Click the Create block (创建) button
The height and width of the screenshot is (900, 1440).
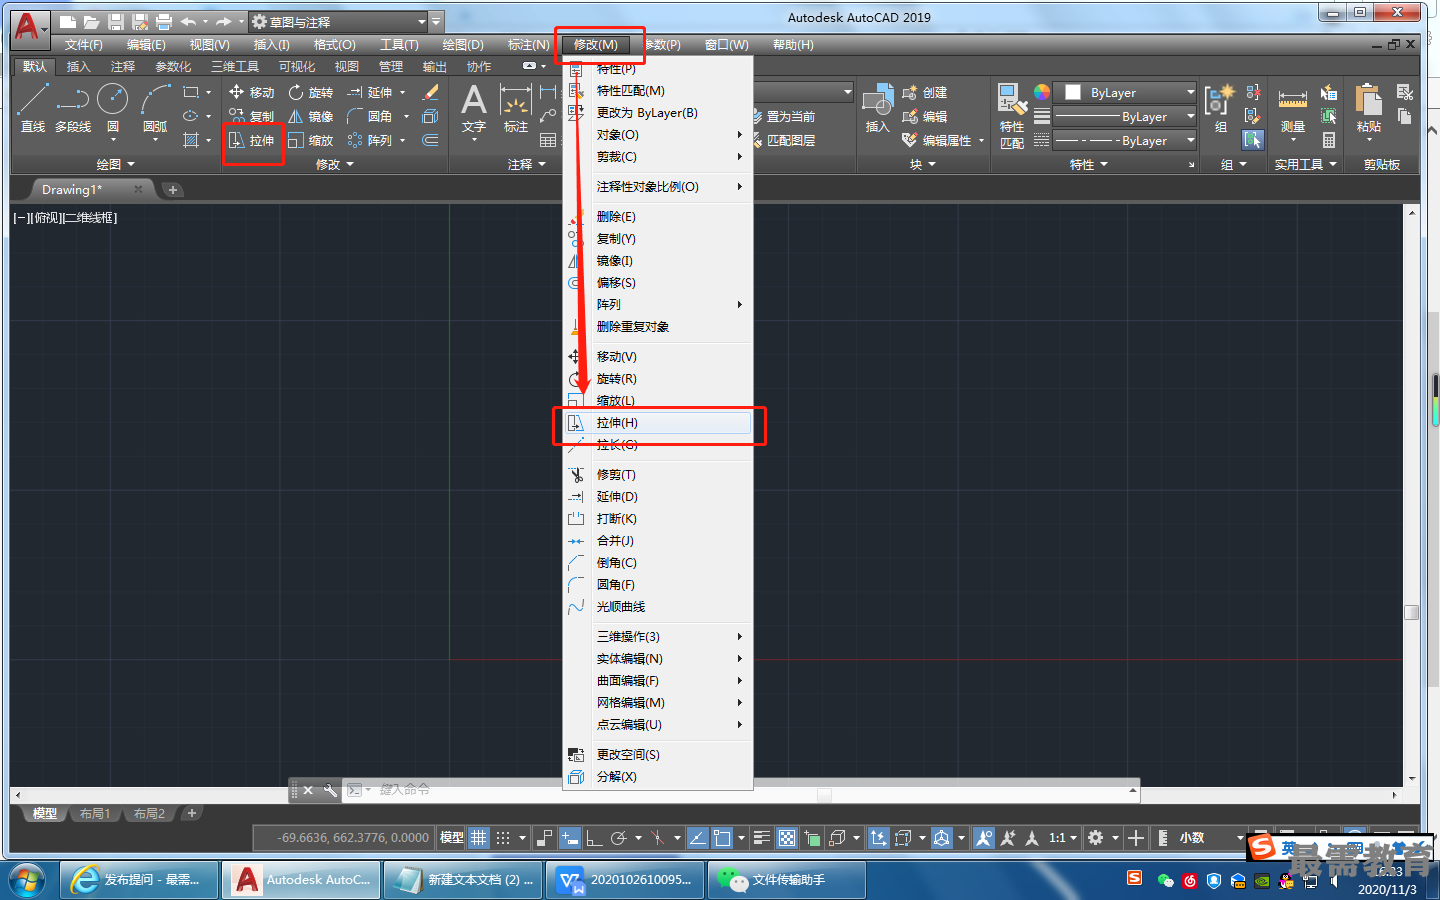point(924,92)
